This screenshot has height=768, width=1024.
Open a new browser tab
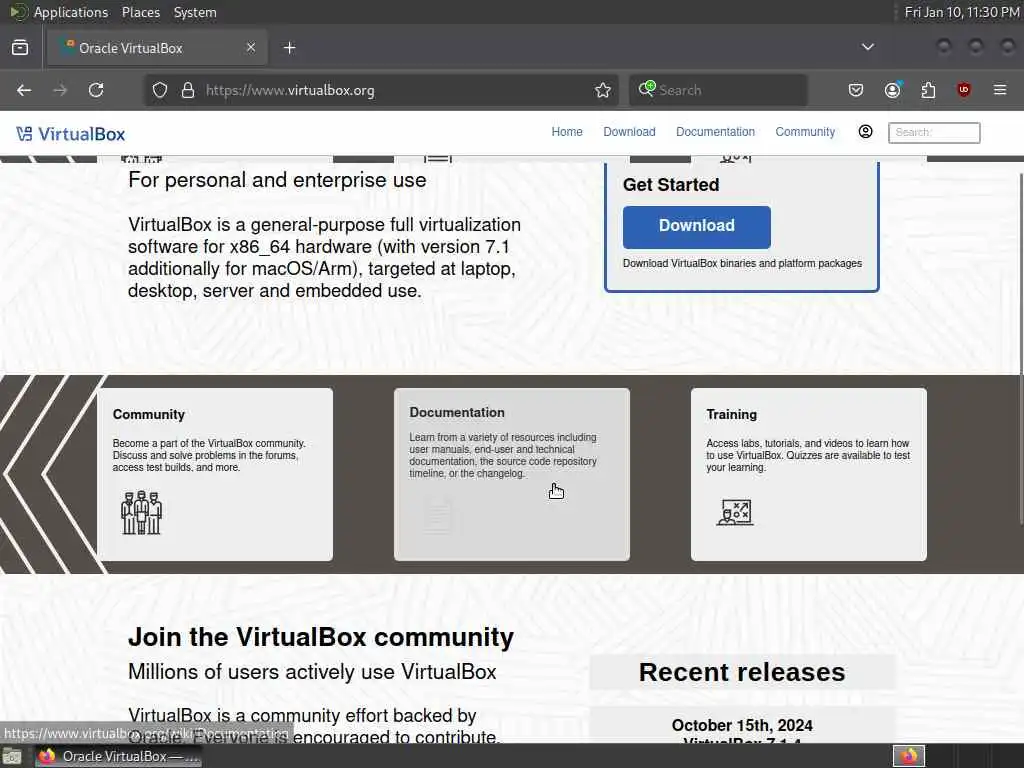coord(289,48)
